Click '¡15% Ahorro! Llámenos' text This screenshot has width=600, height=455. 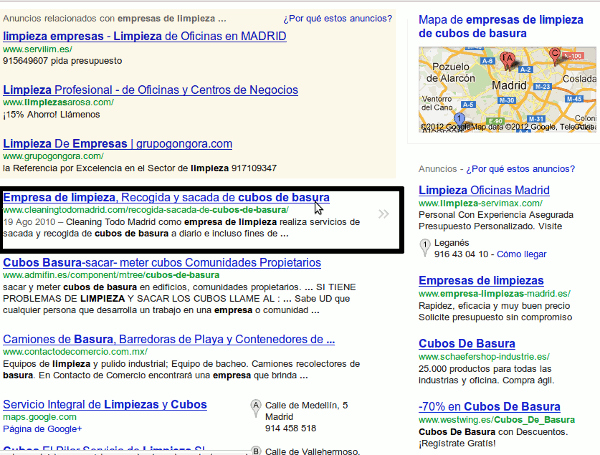52,114
